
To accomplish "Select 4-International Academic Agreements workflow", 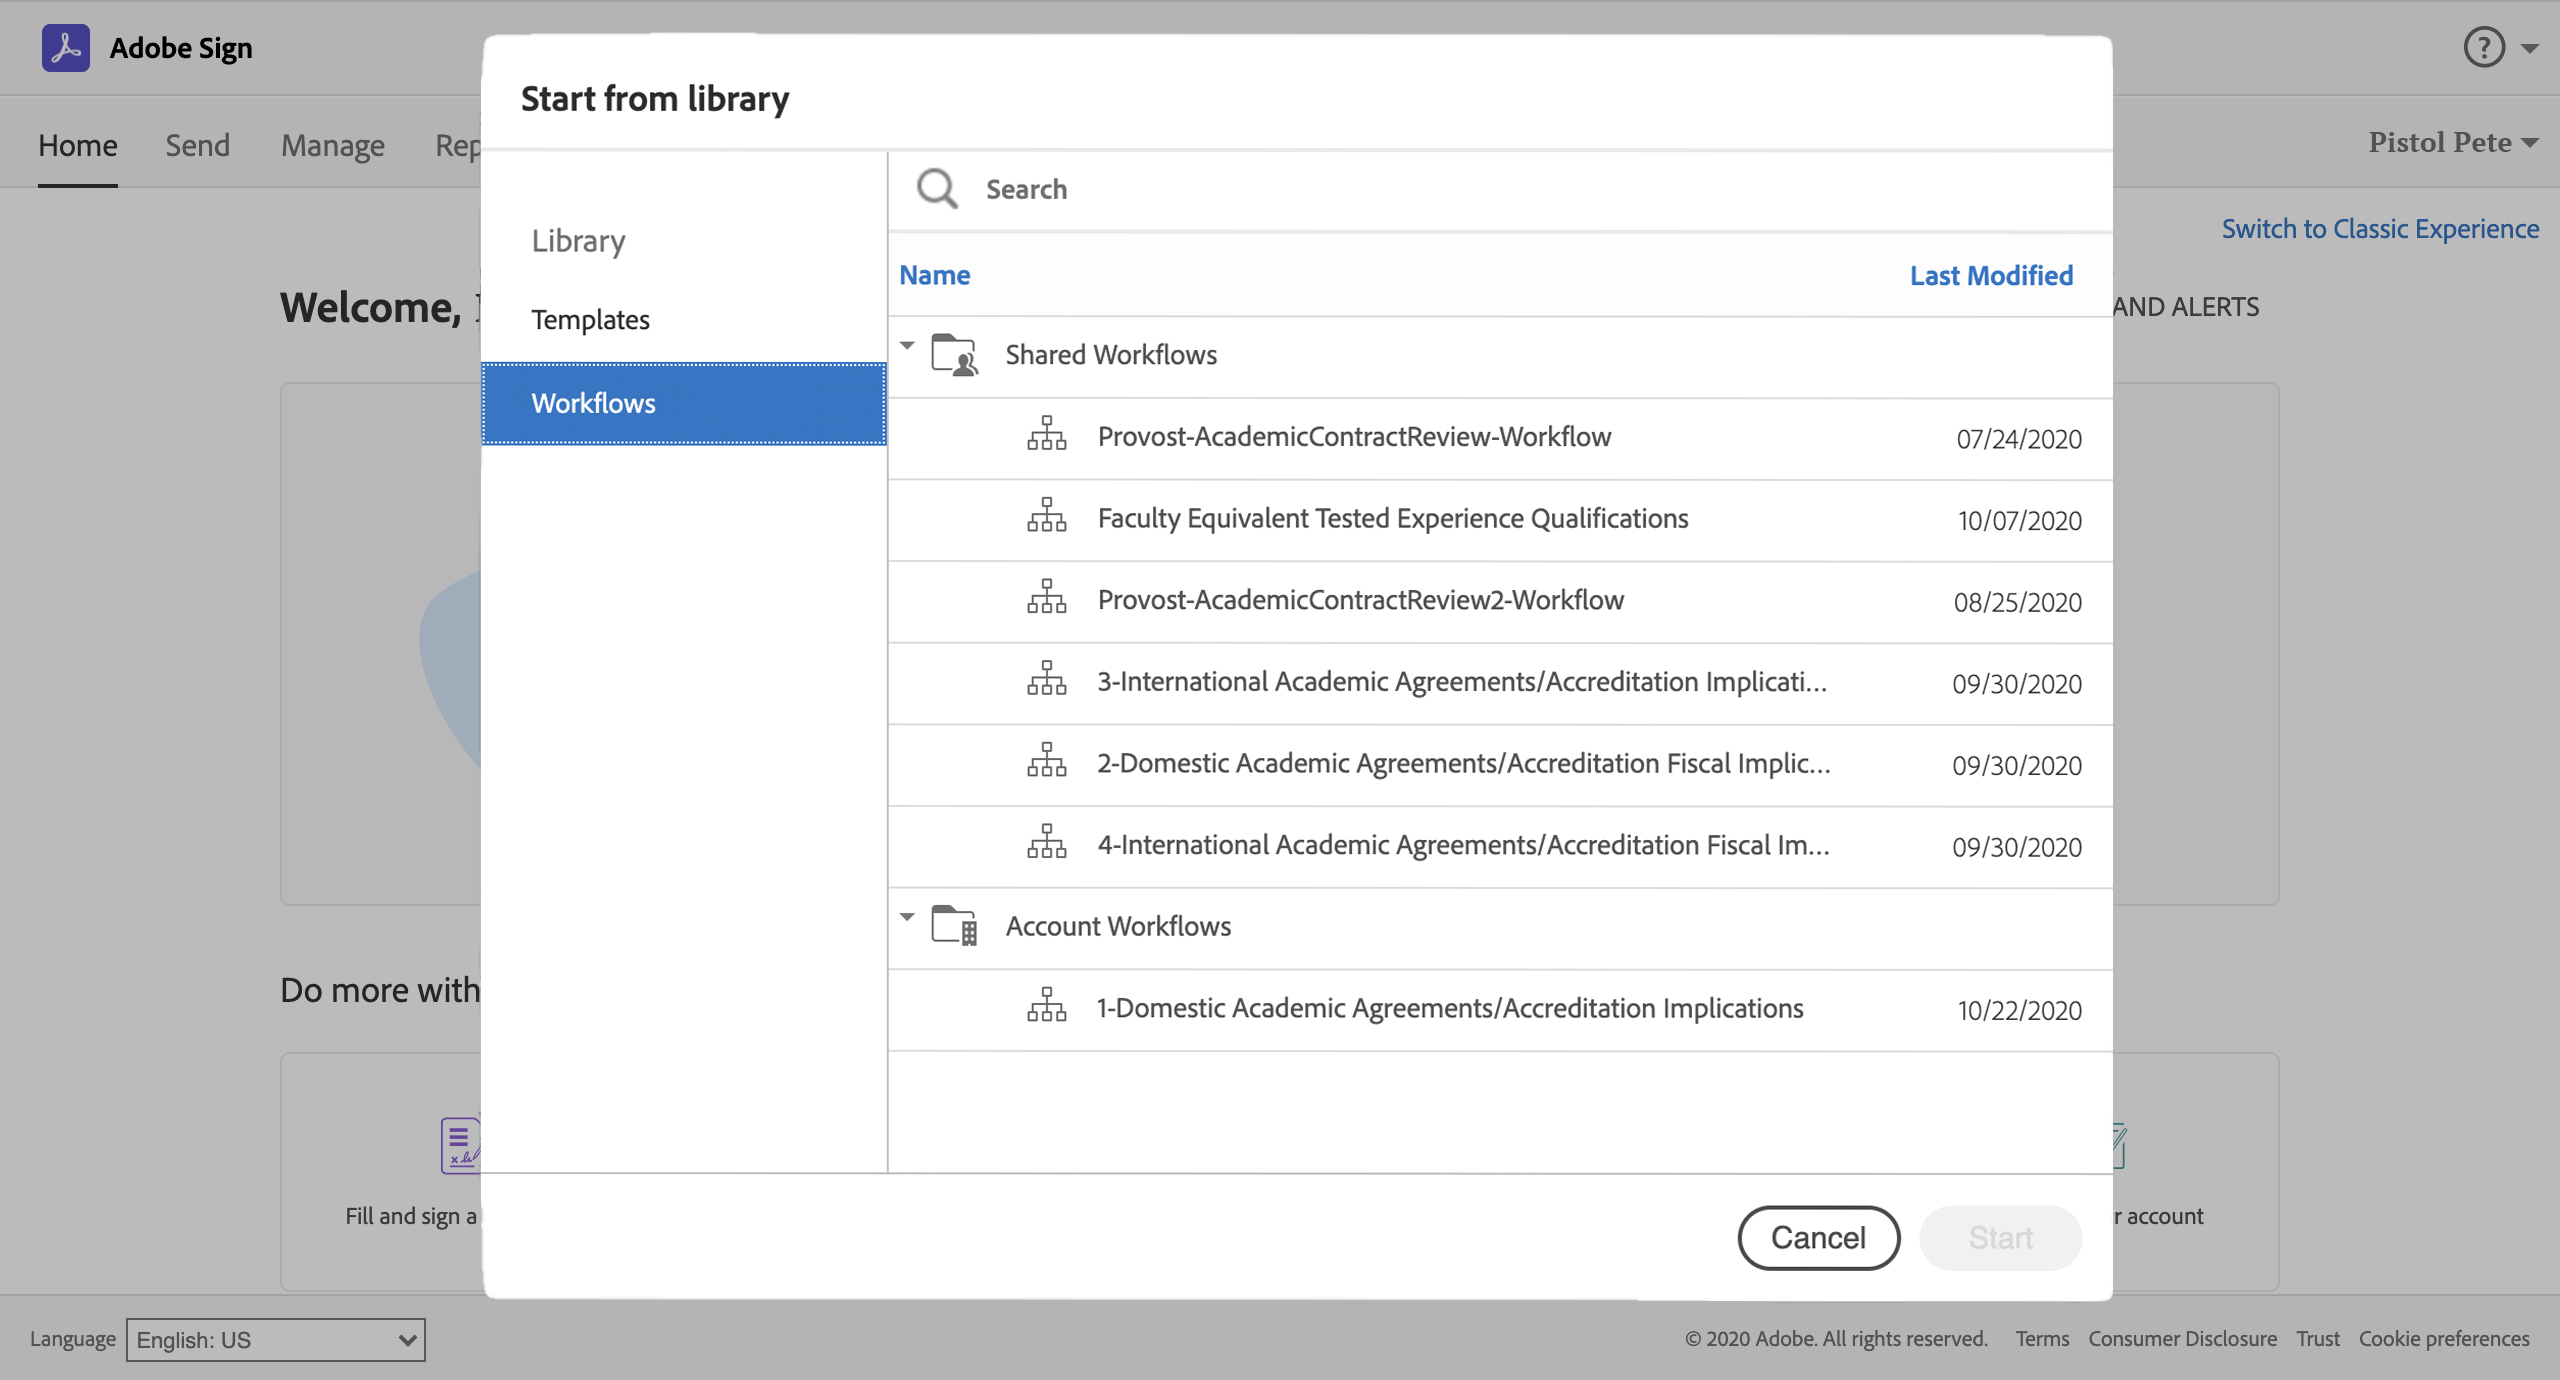I will [1500, 846].
